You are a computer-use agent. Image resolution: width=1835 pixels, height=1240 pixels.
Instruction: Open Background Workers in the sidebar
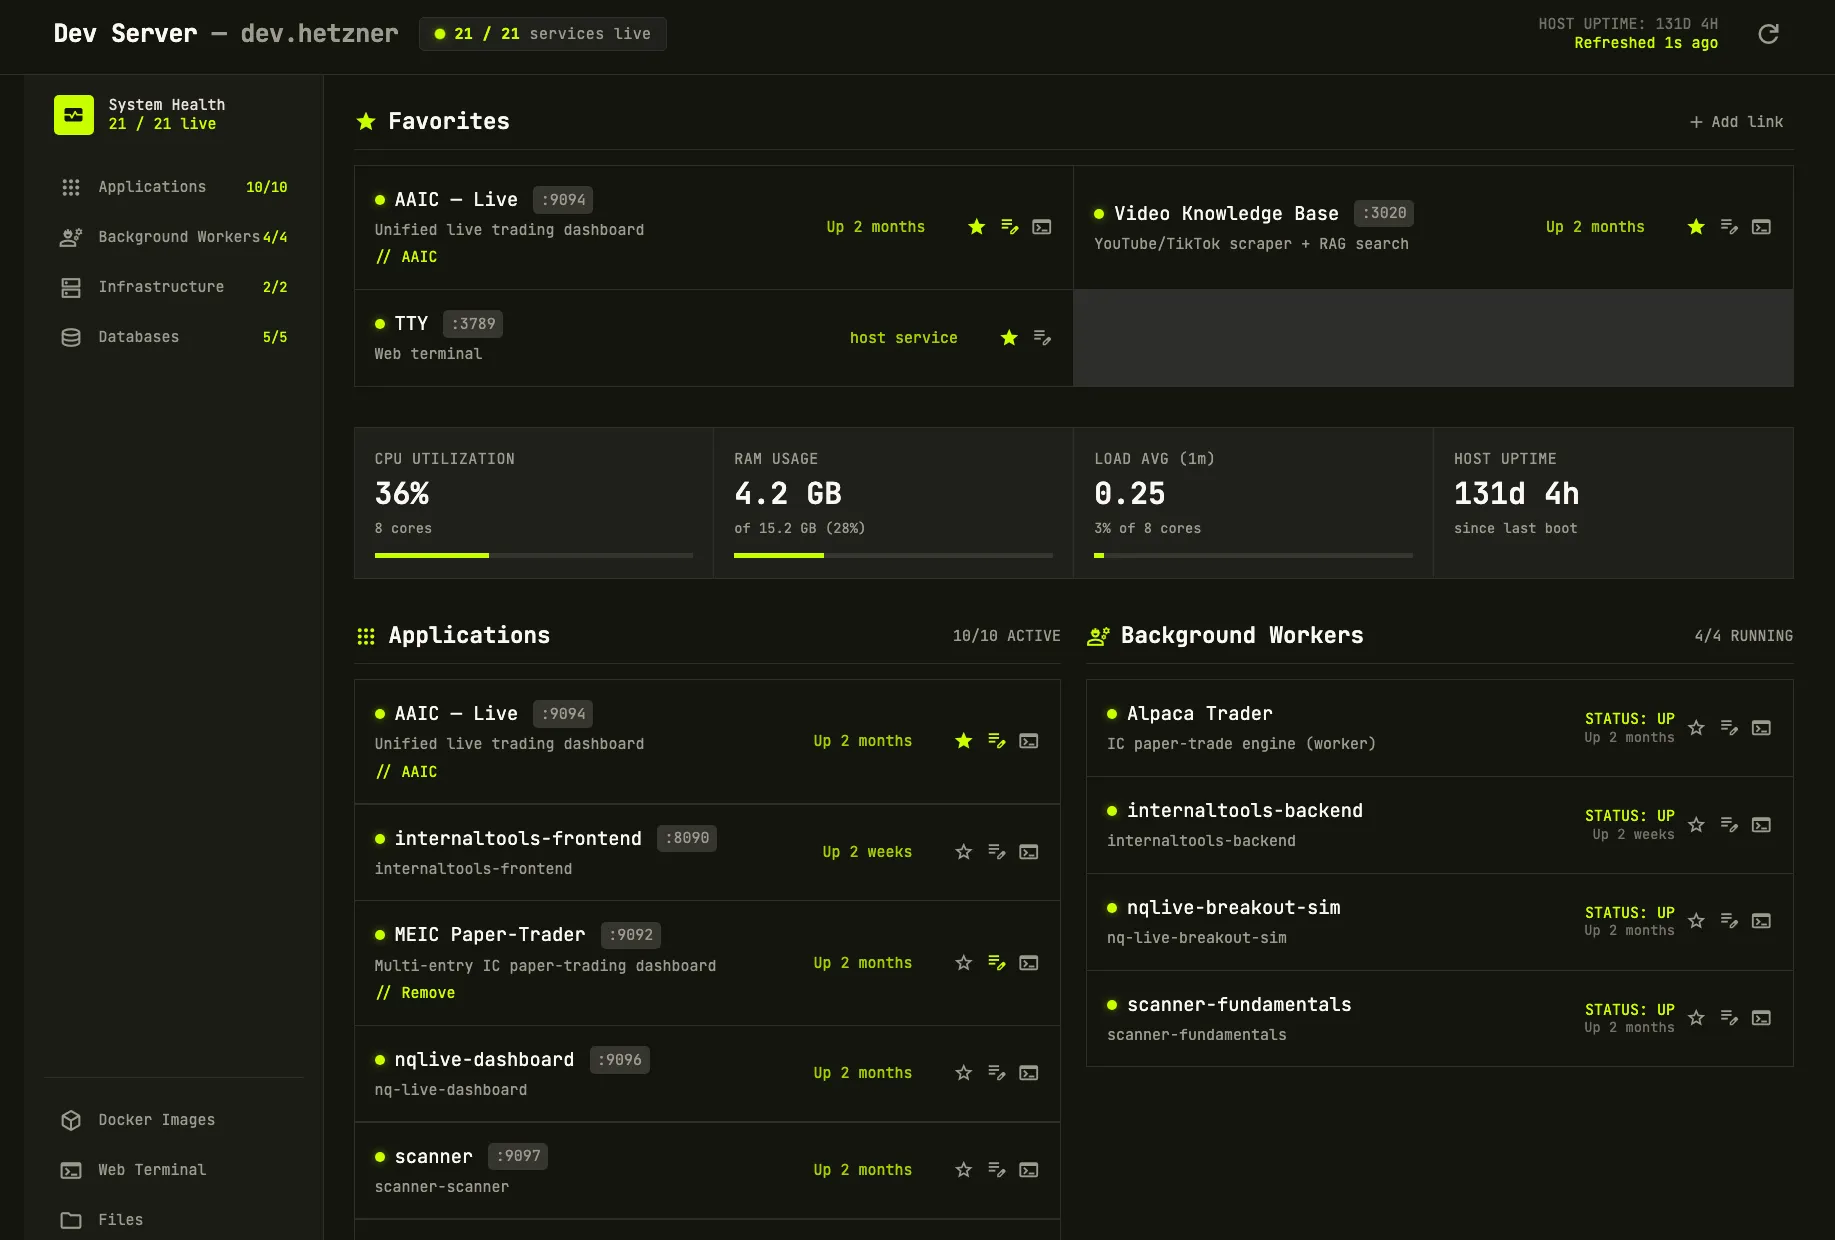click(x=174, y=237)
